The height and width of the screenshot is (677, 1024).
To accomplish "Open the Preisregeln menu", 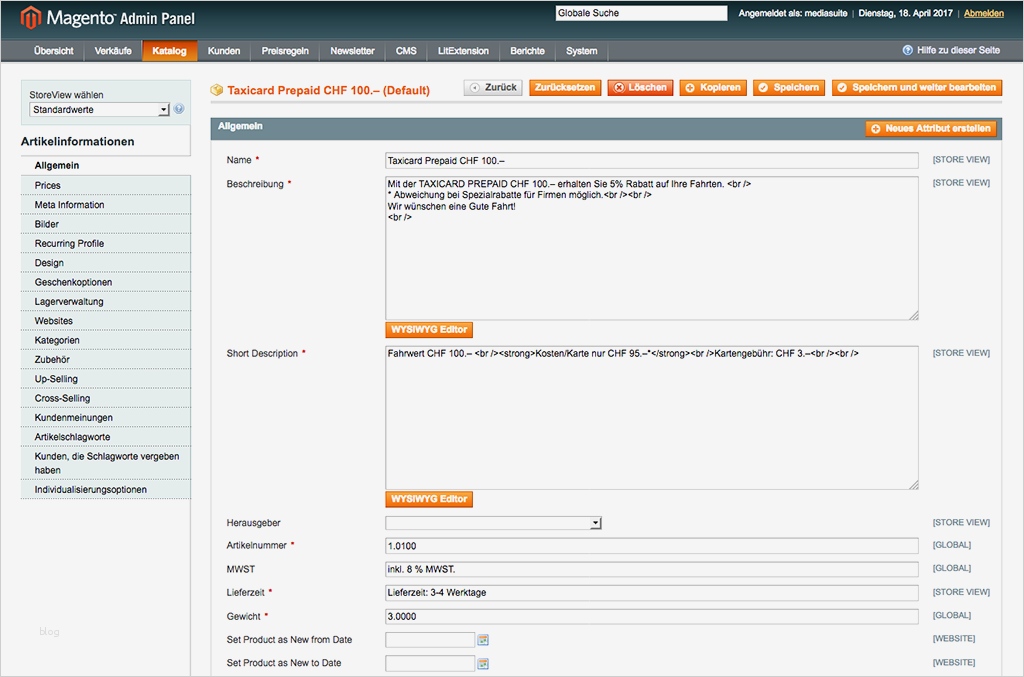I will click(285, 51).
